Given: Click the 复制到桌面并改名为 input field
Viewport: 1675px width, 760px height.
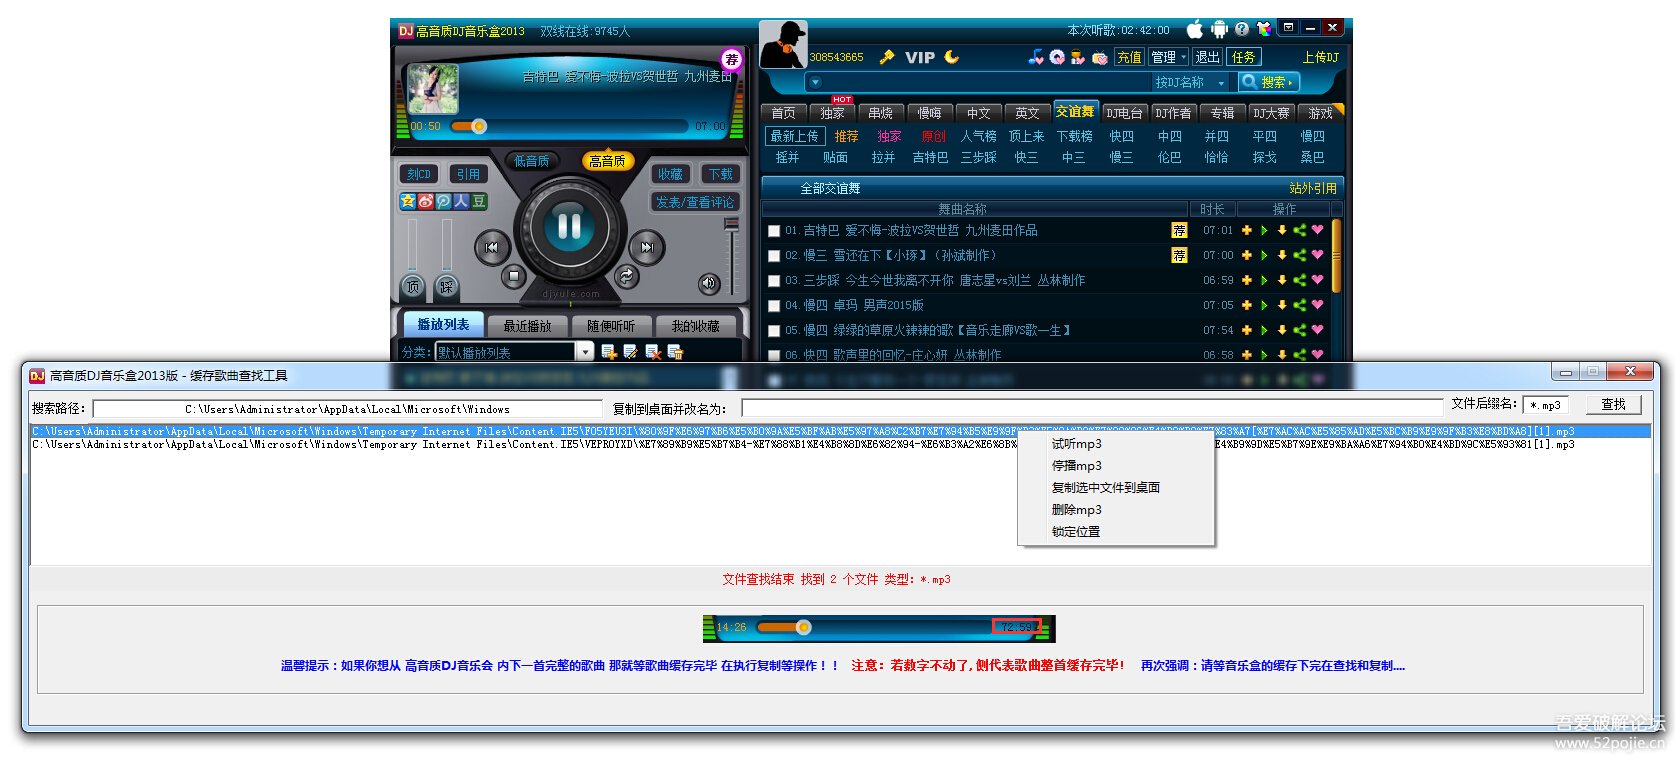Looking at the screenshot, I should pos(1093,408).
